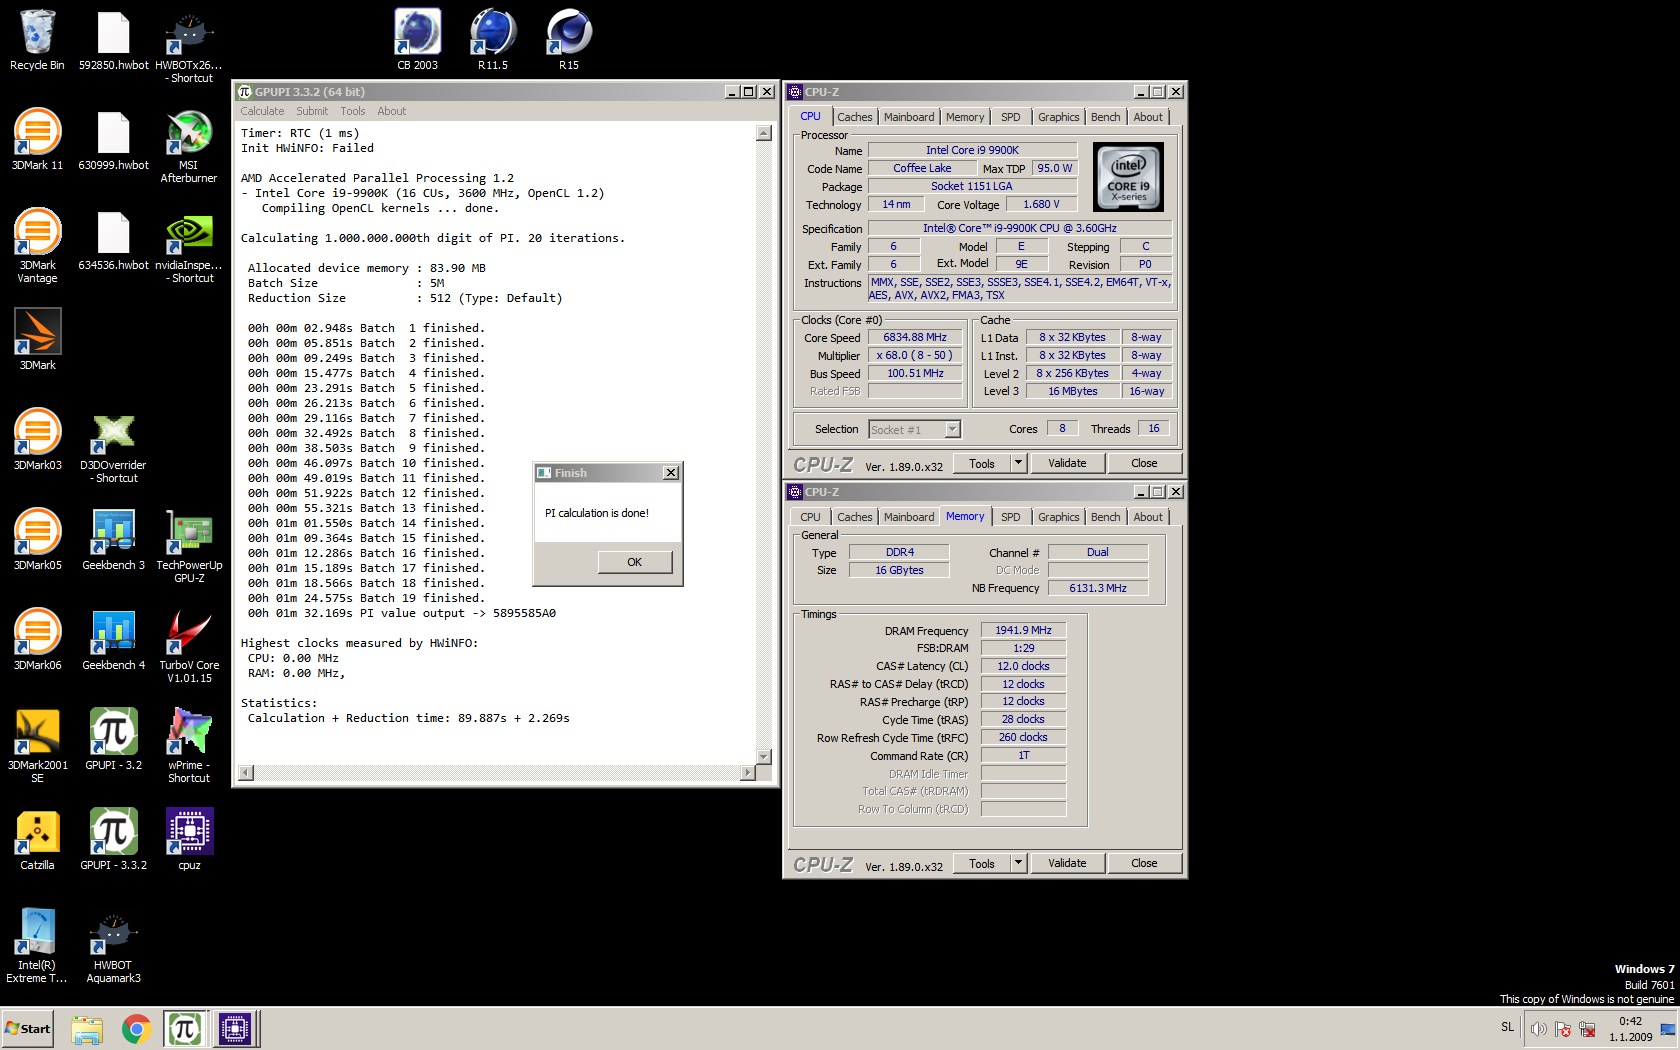Open Bench tab in bottom CPU-Z window

1106,517
